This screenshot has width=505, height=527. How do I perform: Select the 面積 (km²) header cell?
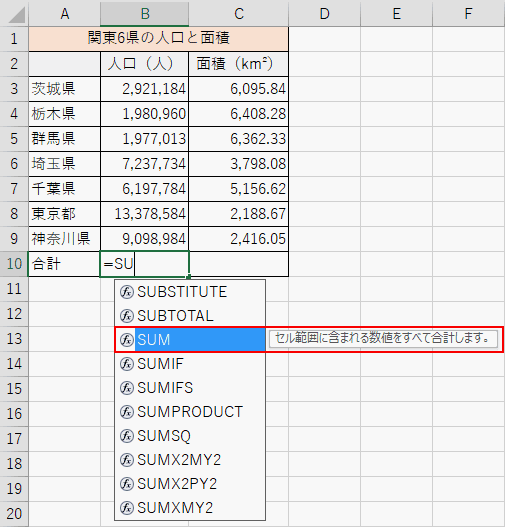tap(239, 64)
